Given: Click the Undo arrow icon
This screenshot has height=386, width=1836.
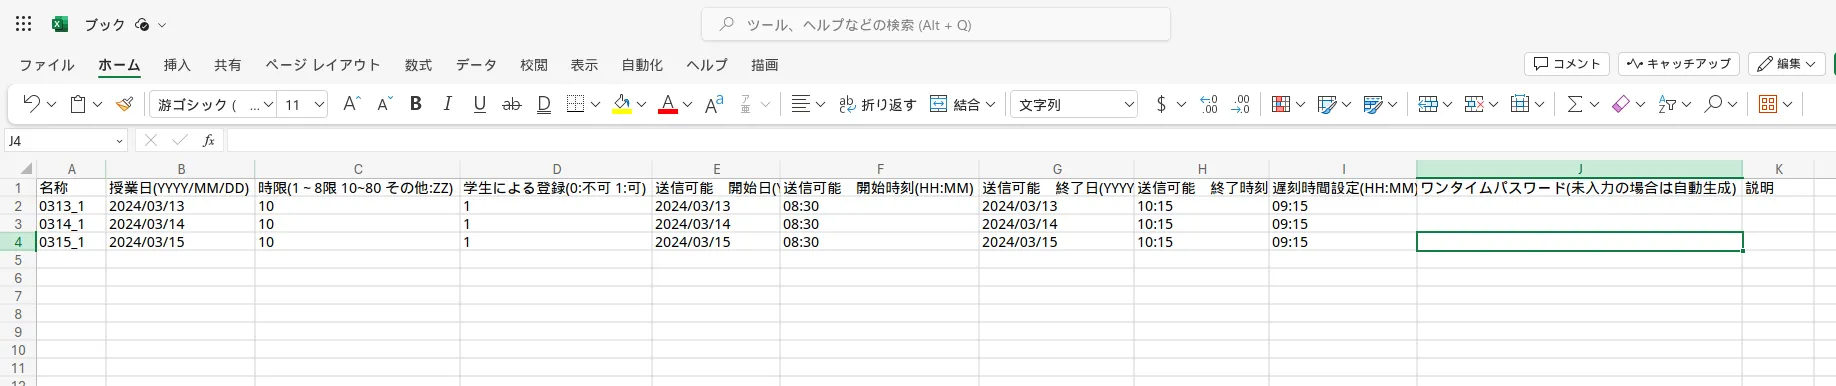Looking at the screenshot, I should pos(31,104).
